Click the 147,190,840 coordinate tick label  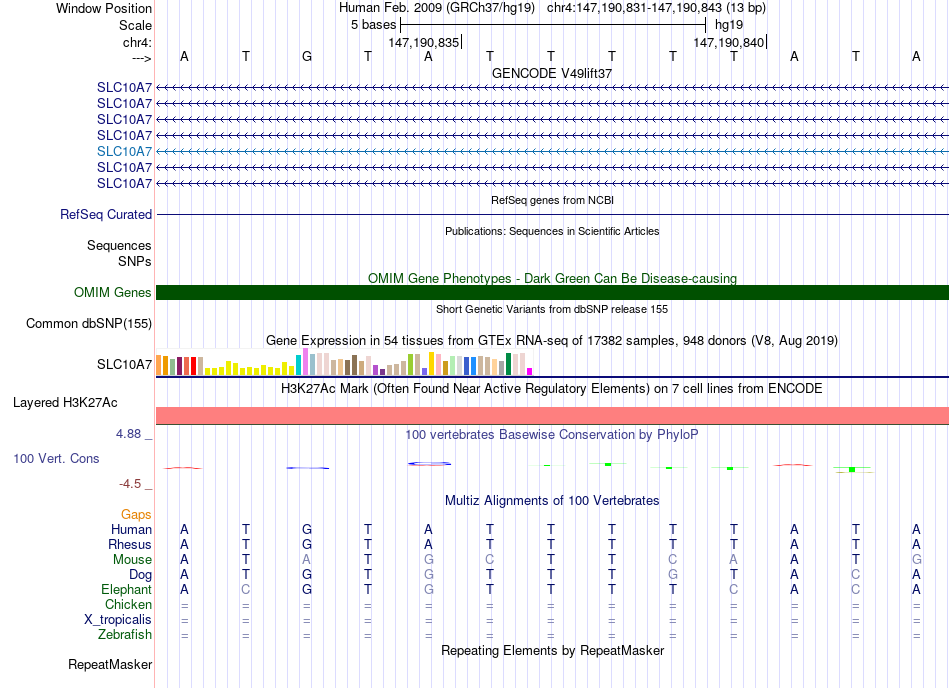tap(728, 42)
